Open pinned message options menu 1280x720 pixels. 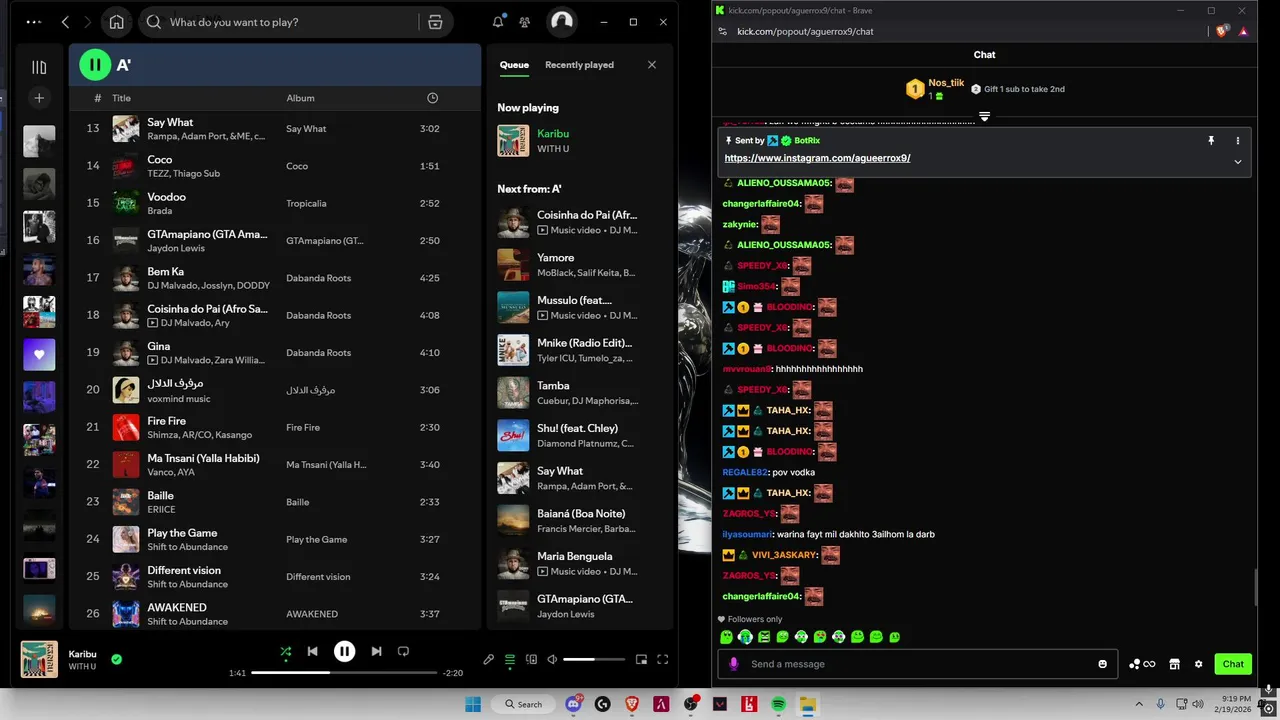point(1237,141)
